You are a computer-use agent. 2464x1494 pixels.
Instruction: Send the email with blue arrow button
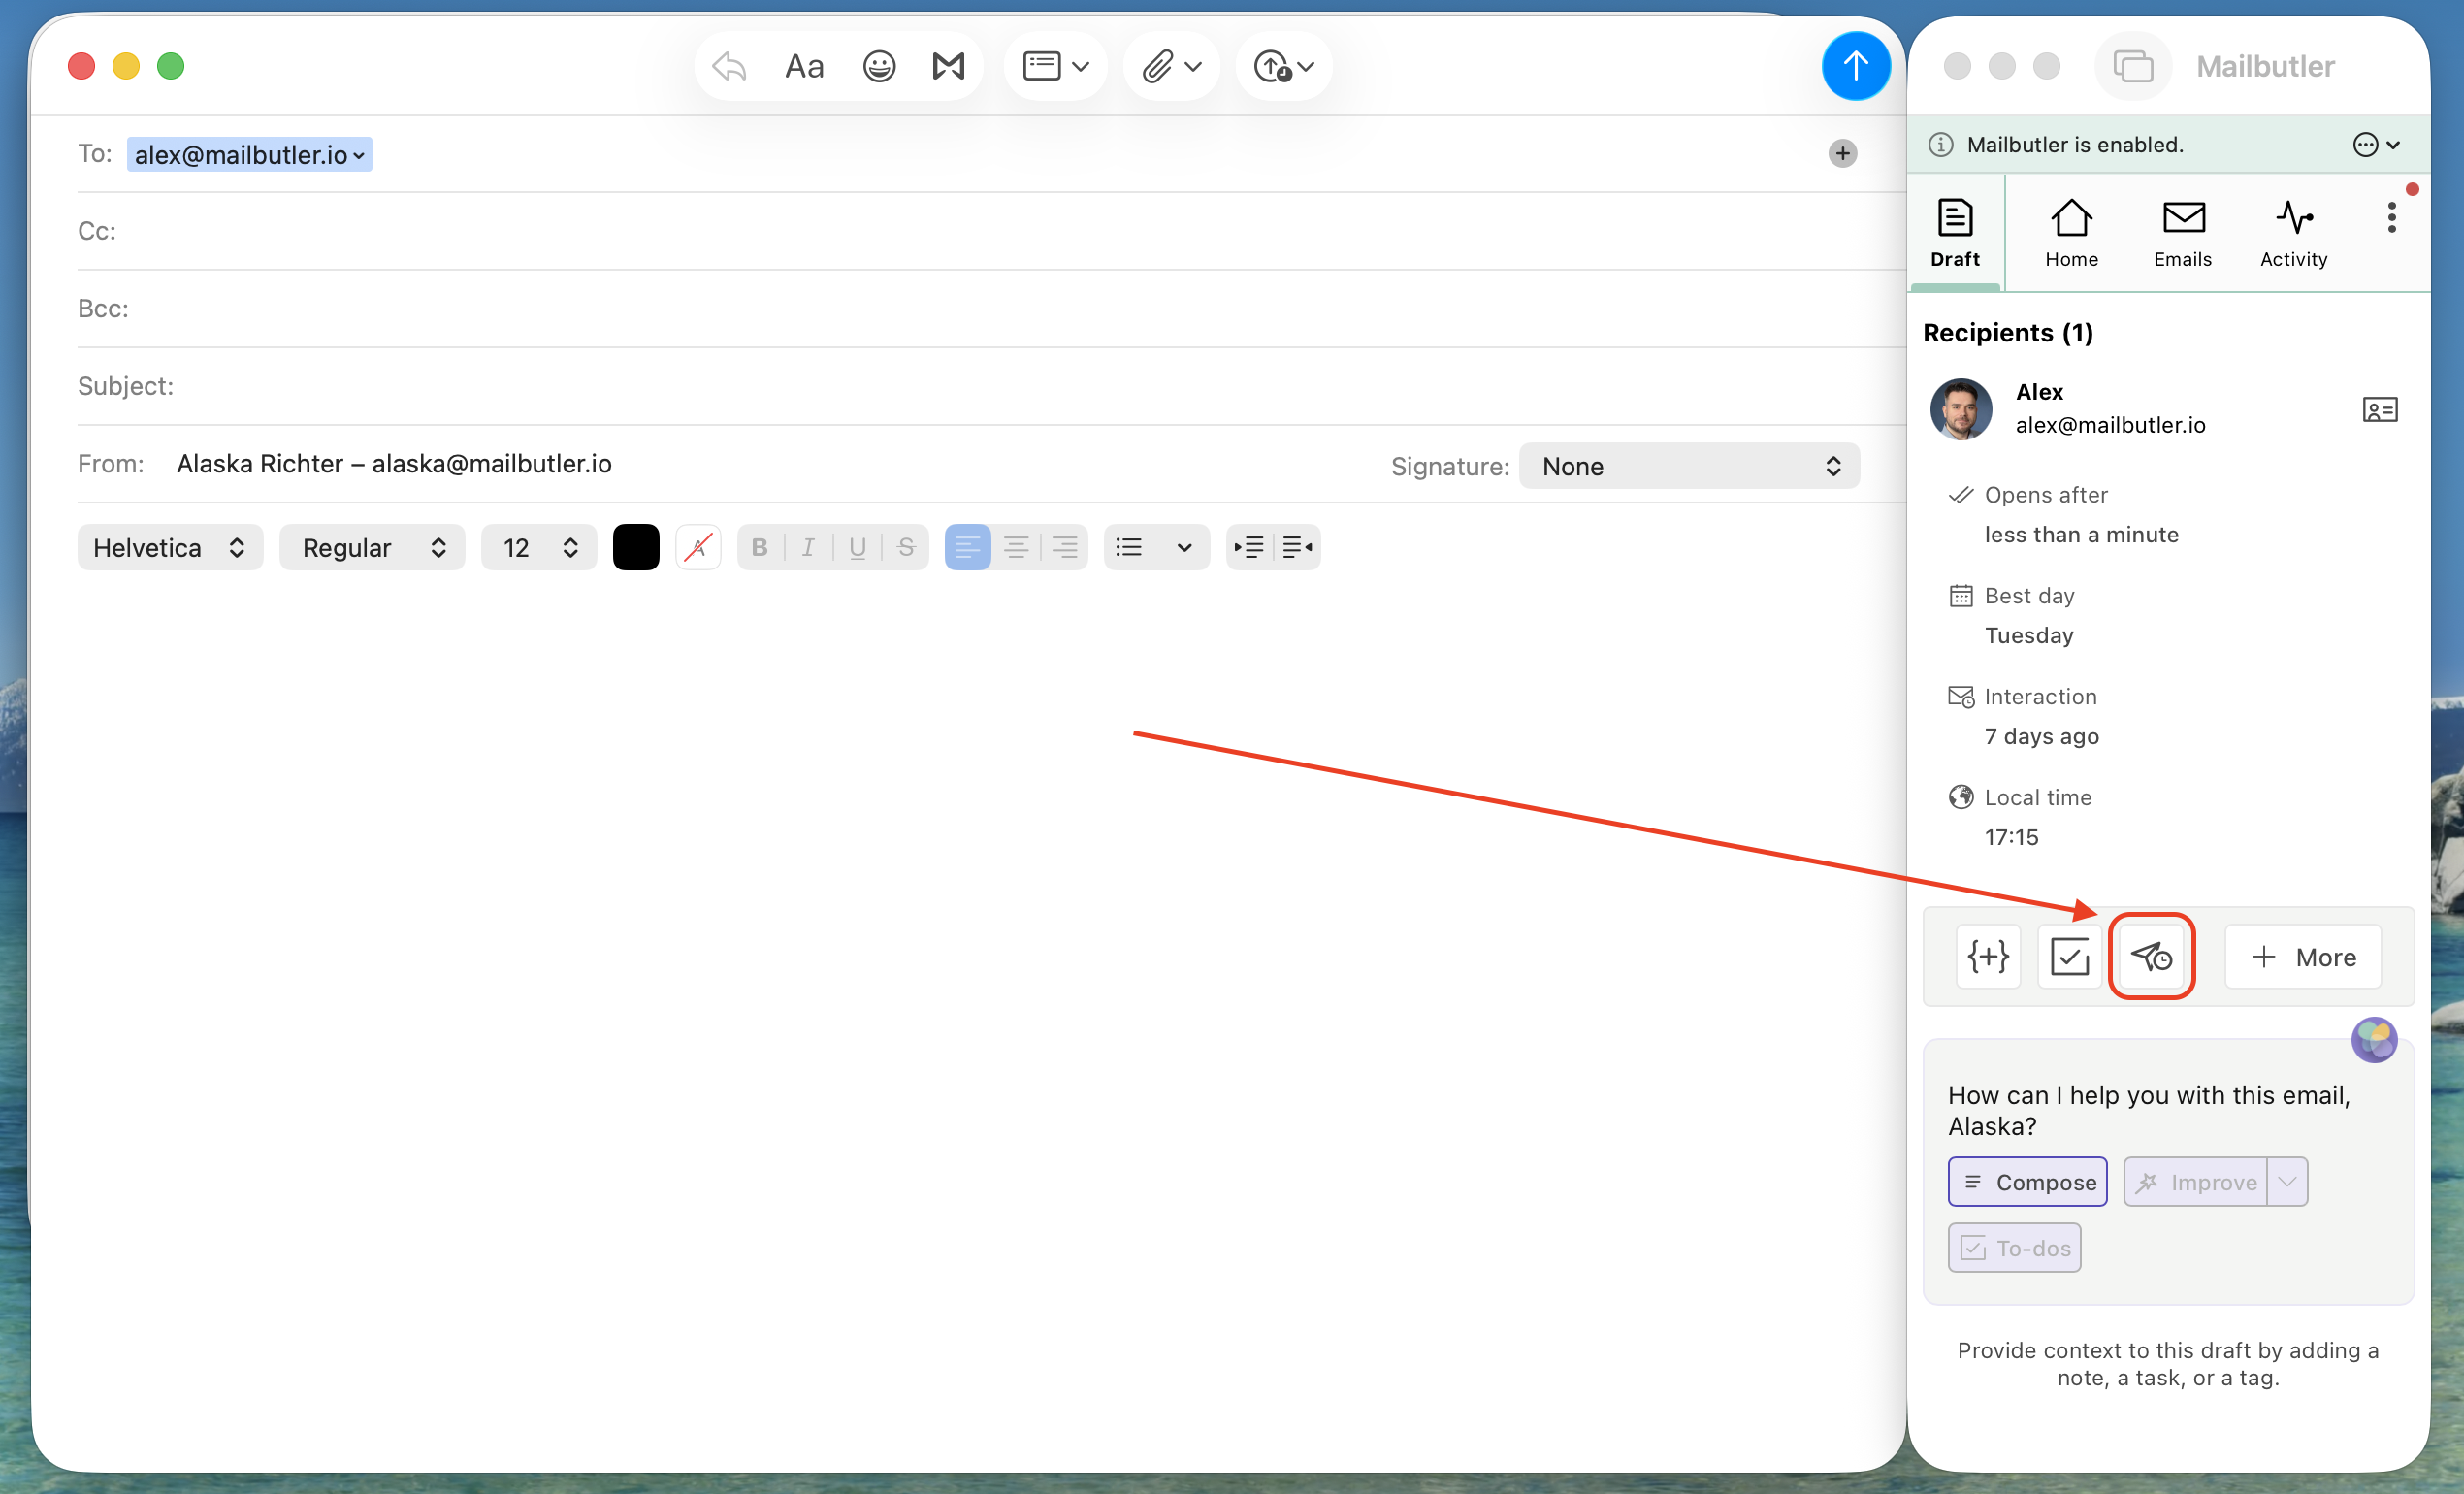coord(1854,66)
